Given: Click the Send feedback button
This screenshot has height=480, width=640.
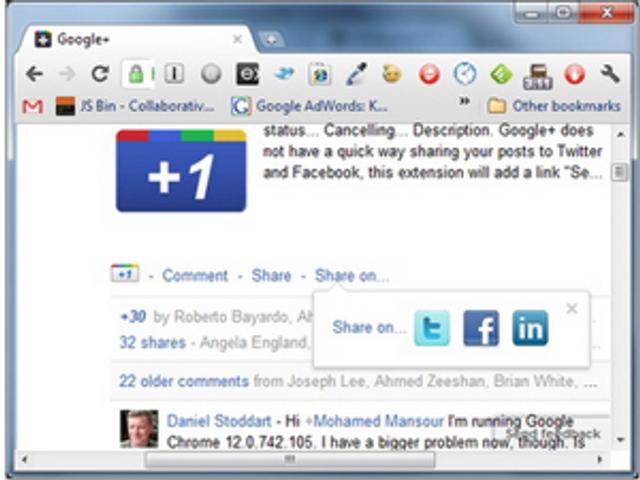Looking at the screenshot, I should [x=552, y=433].
